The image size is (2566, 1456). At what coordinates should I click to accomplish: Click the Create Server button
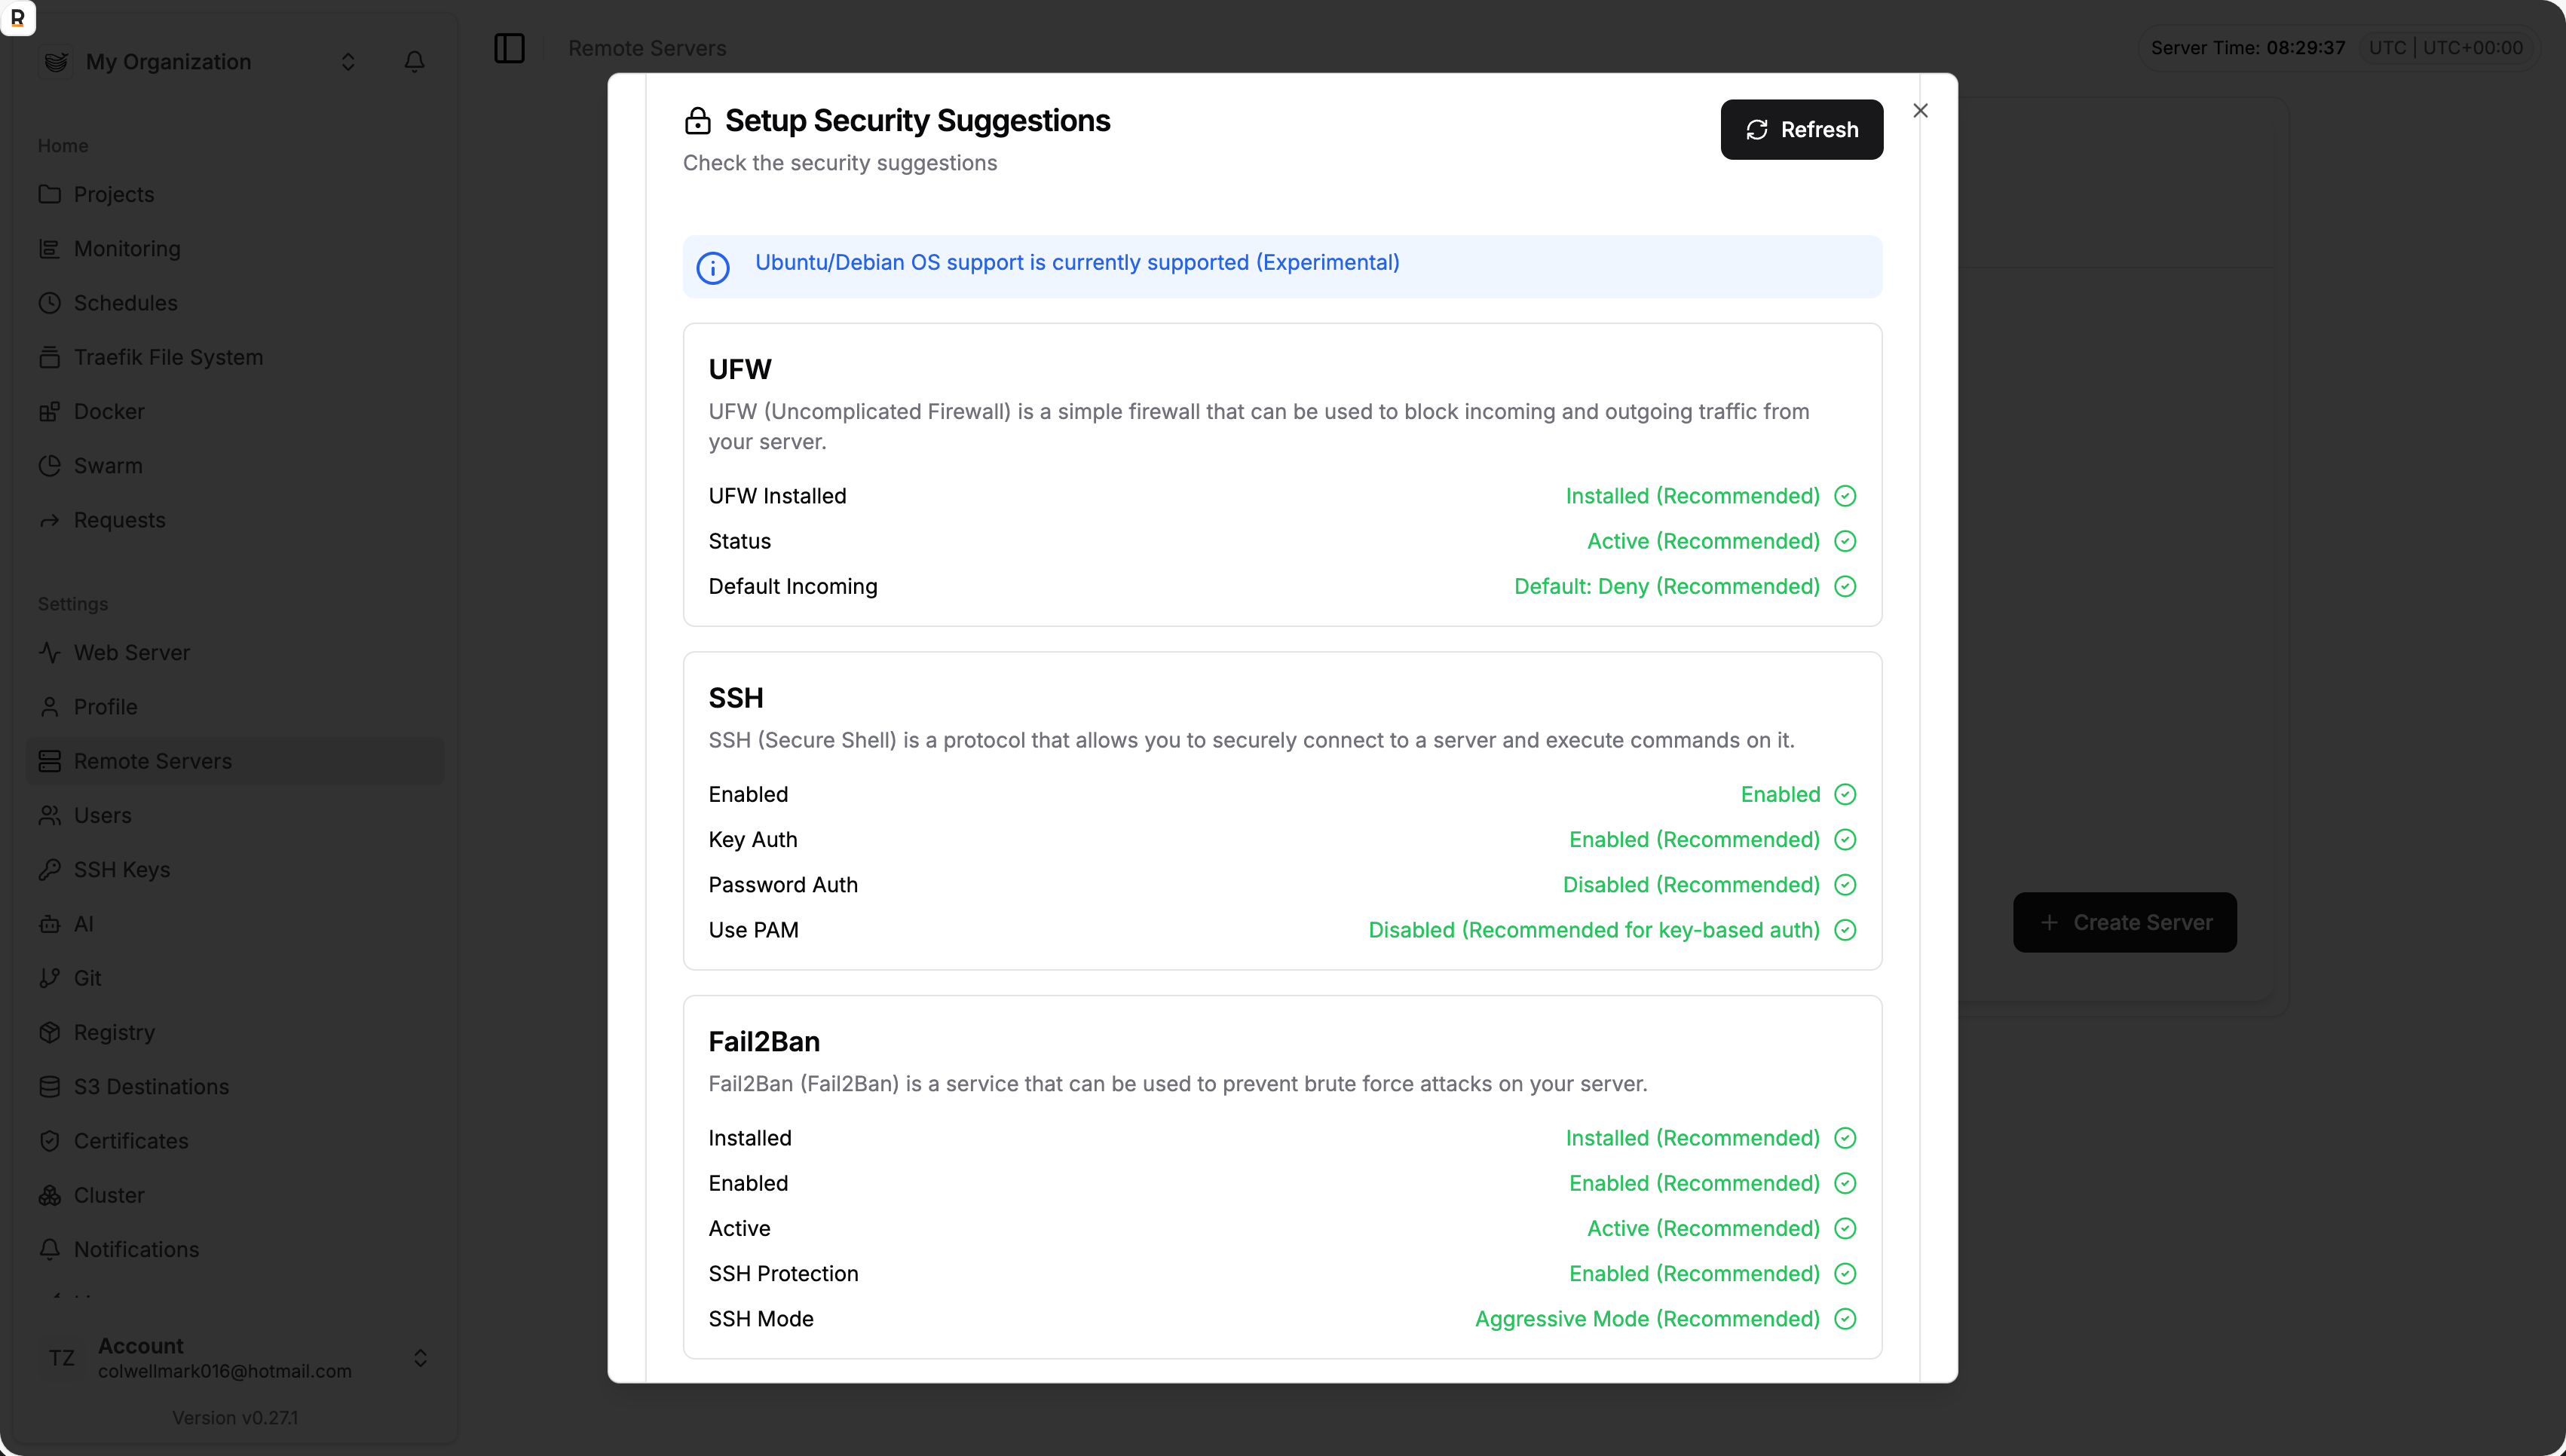pyautogui.click(x=2124, y=922)
